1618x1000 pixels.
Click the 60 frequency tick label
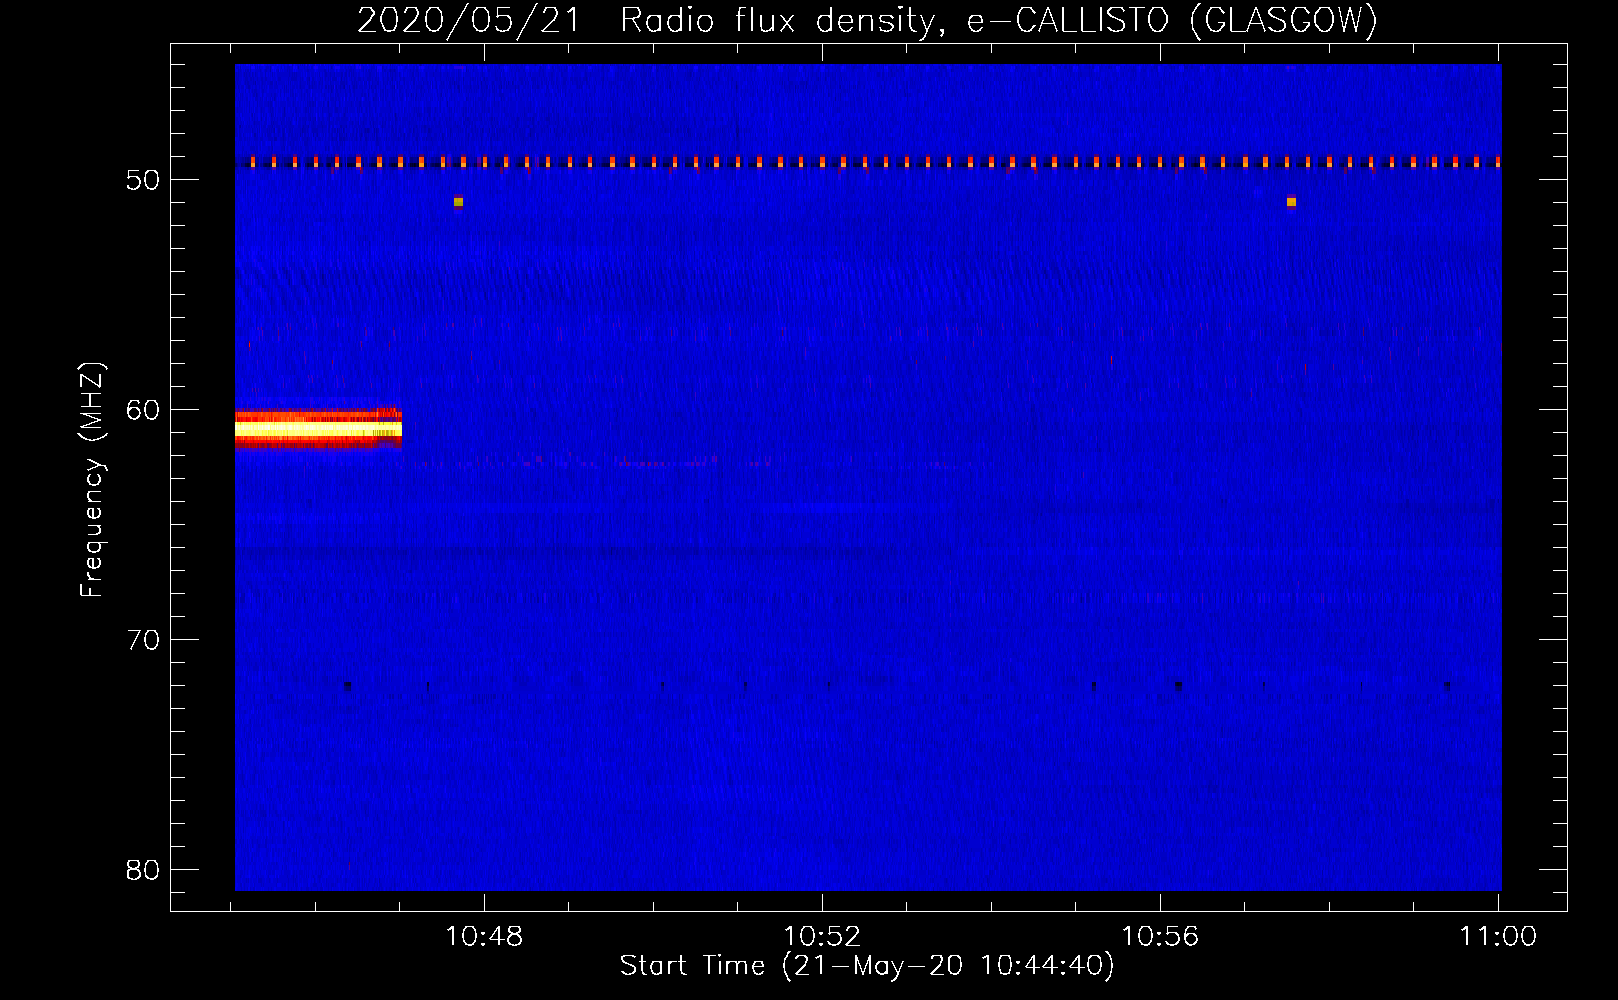[143, 410]
